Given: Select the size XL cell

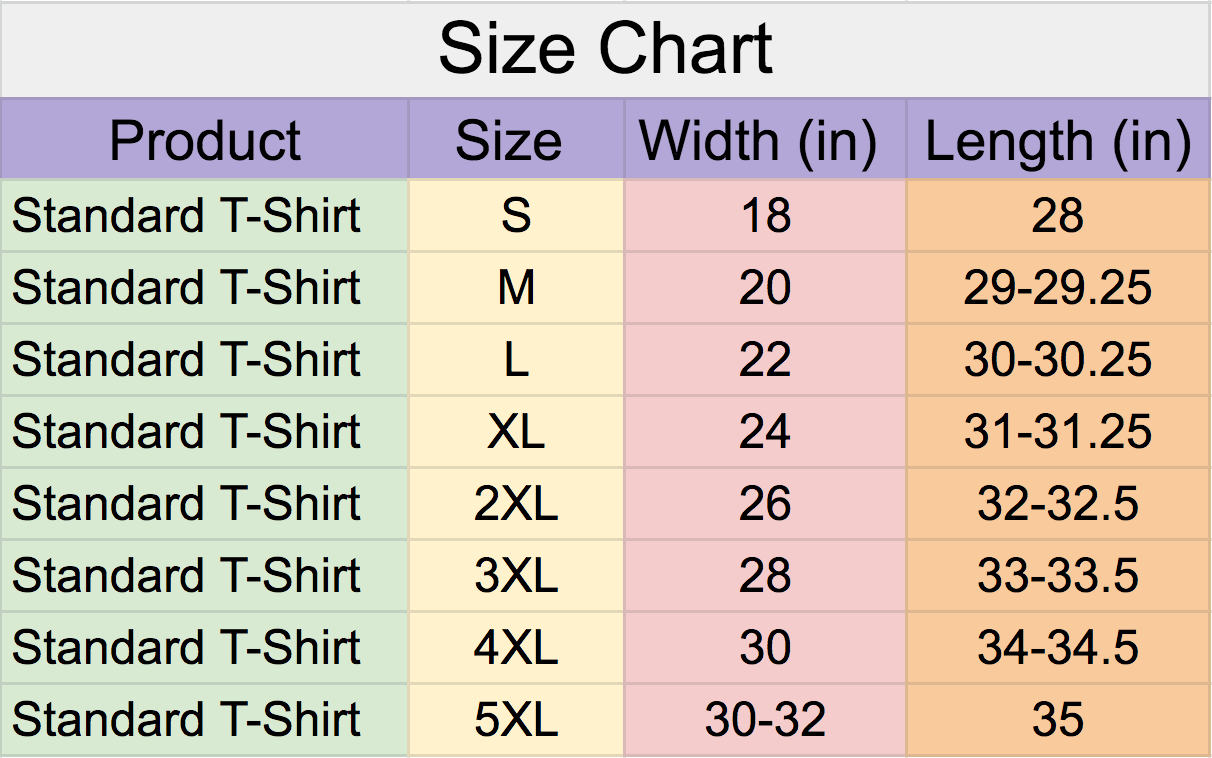Looking at the screenshot, I should [x=516, y=432].
